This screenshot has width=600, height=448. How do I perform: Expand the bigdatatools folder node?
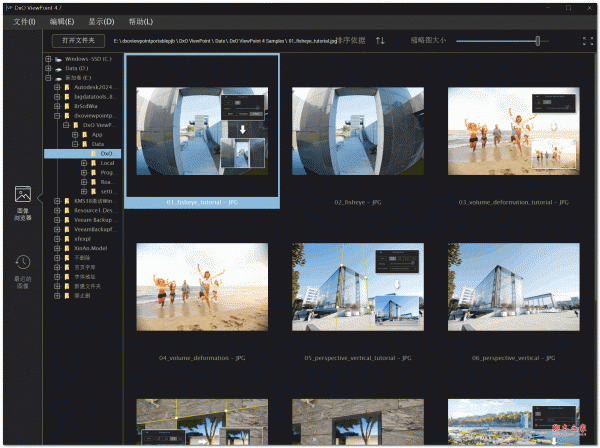57,97
